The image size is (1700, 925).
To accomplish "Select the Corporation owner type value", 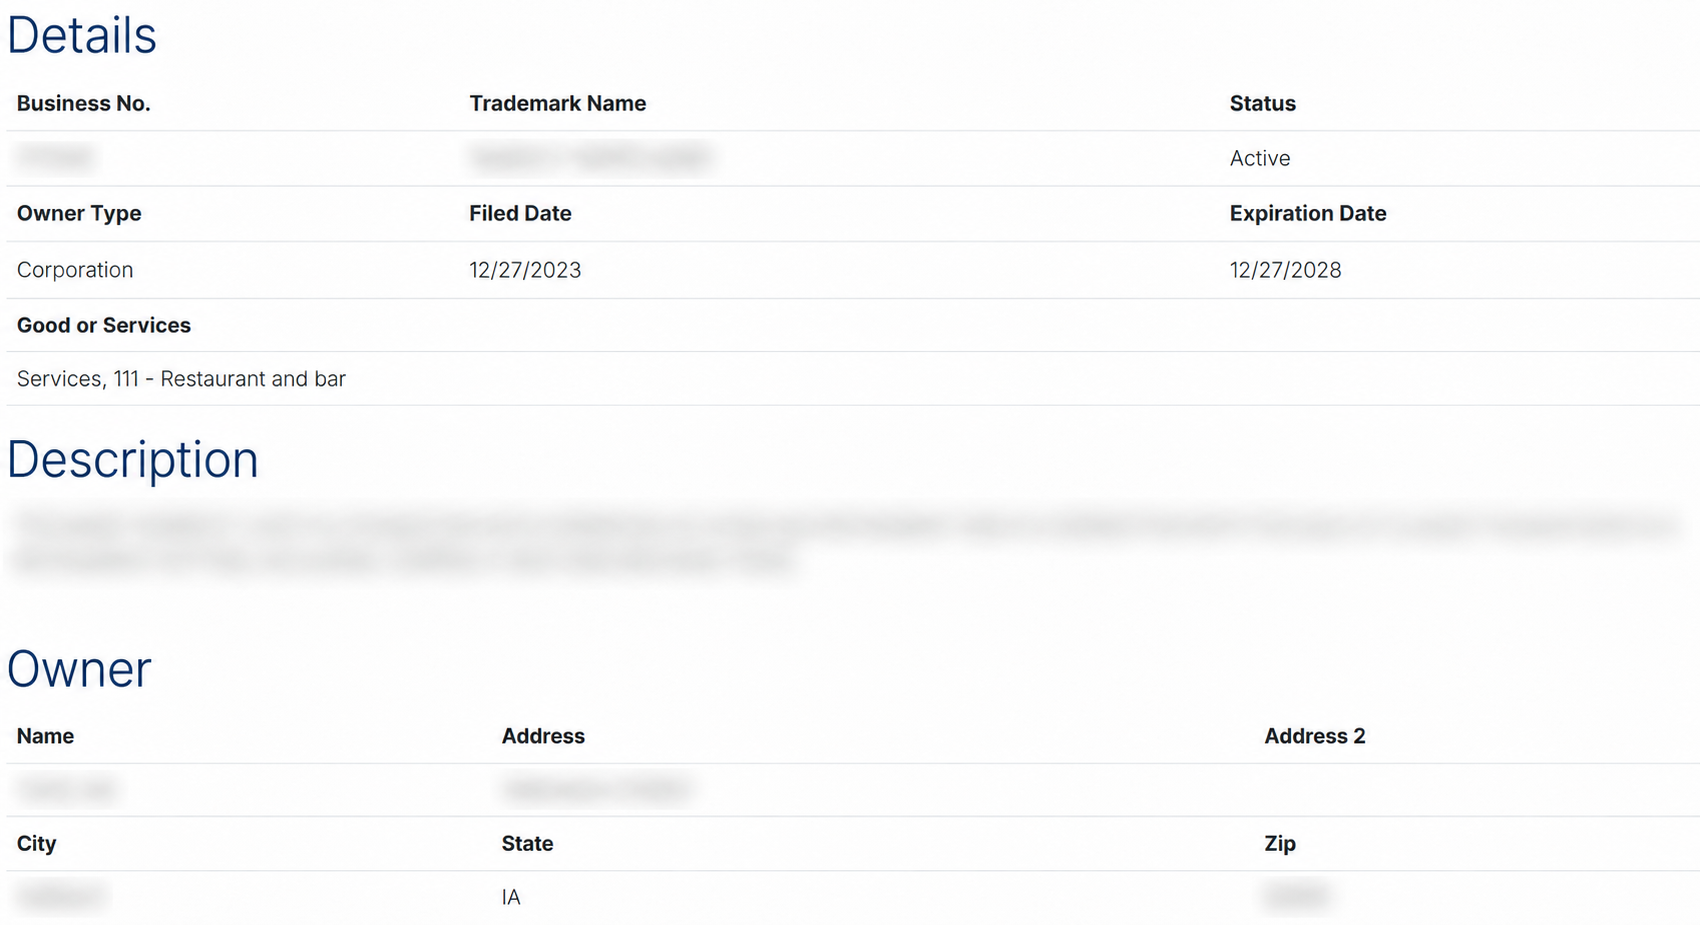I will [x=75, y=270].
